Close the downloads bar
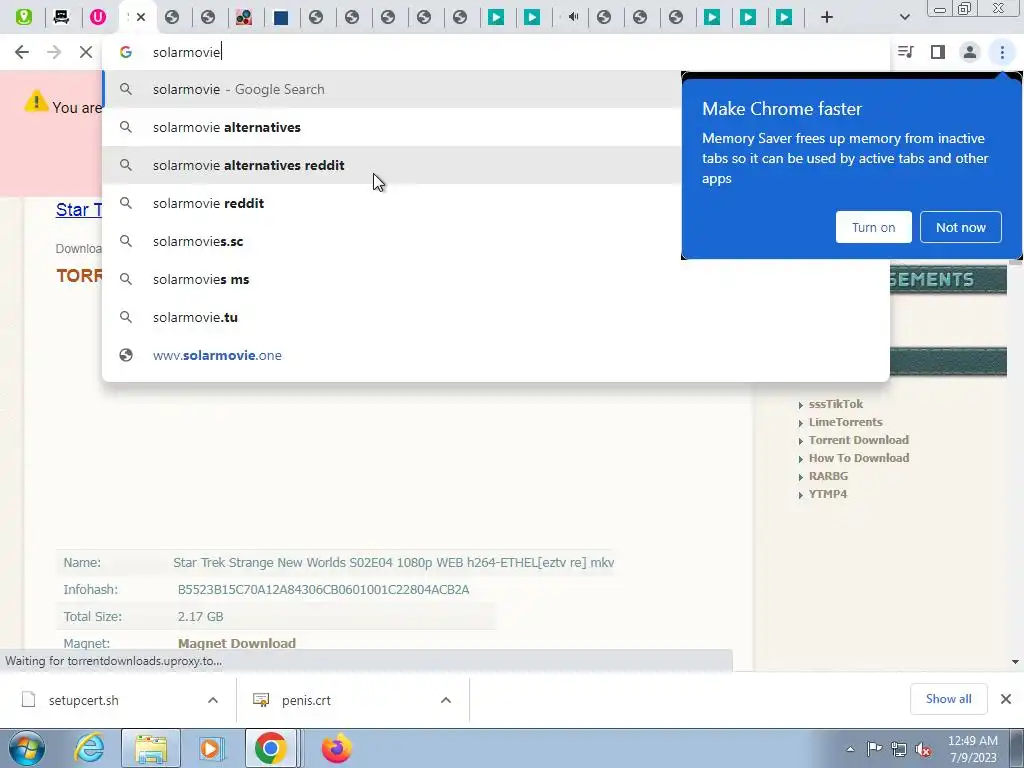Screen dimensions: 1024x768 pyautogui.click(x=1006, y=699)
